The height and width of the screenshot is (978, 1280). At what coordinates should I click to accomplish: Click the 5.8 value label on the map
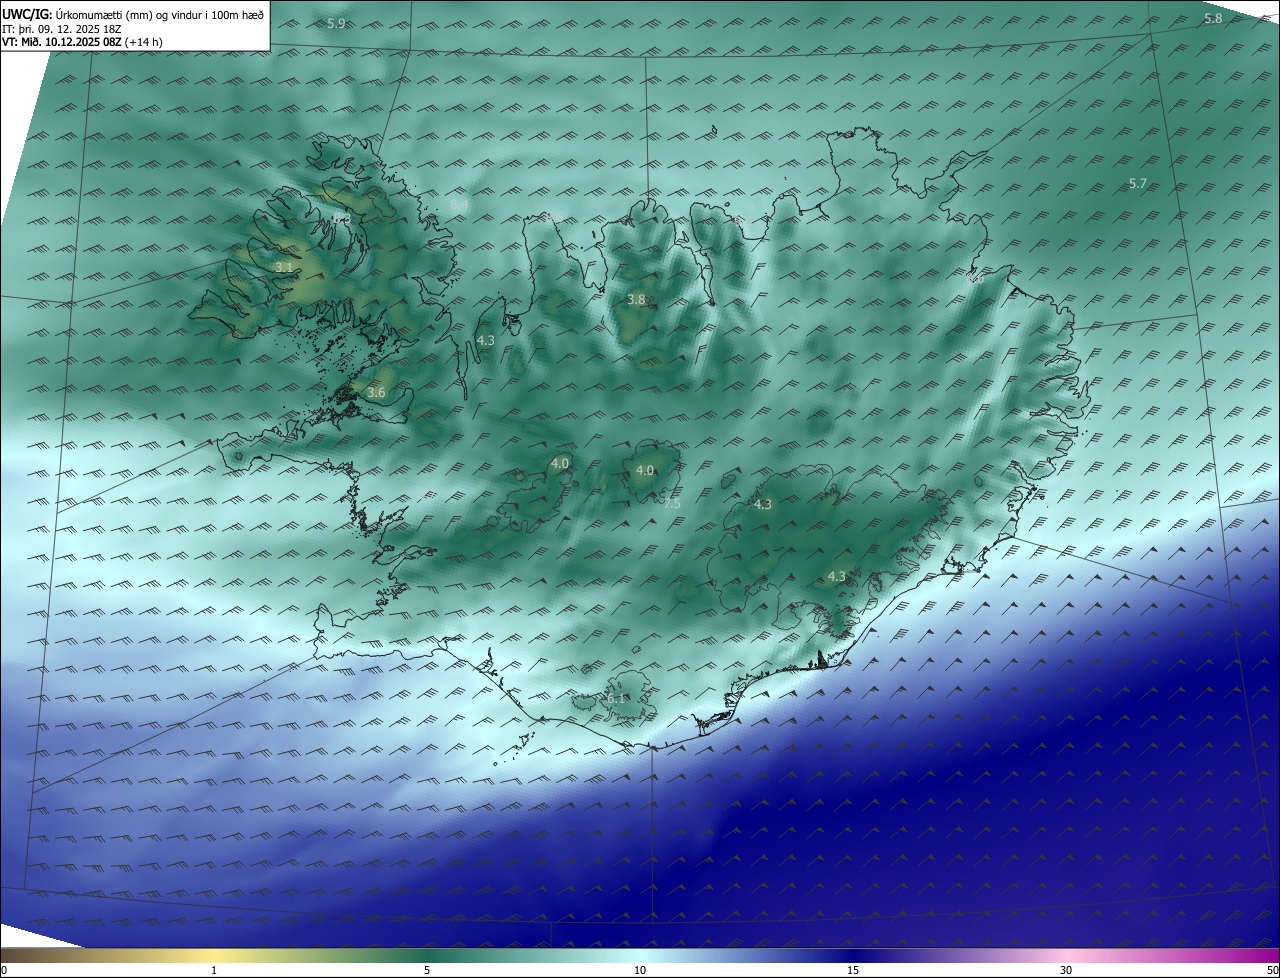pos(1213,19)
